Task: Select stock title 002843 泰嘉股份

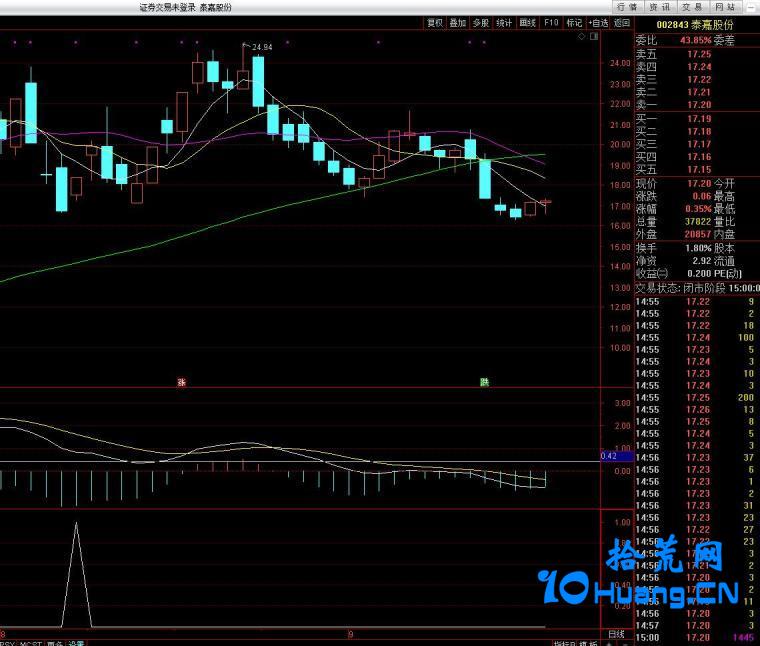Action: (695, 24)
